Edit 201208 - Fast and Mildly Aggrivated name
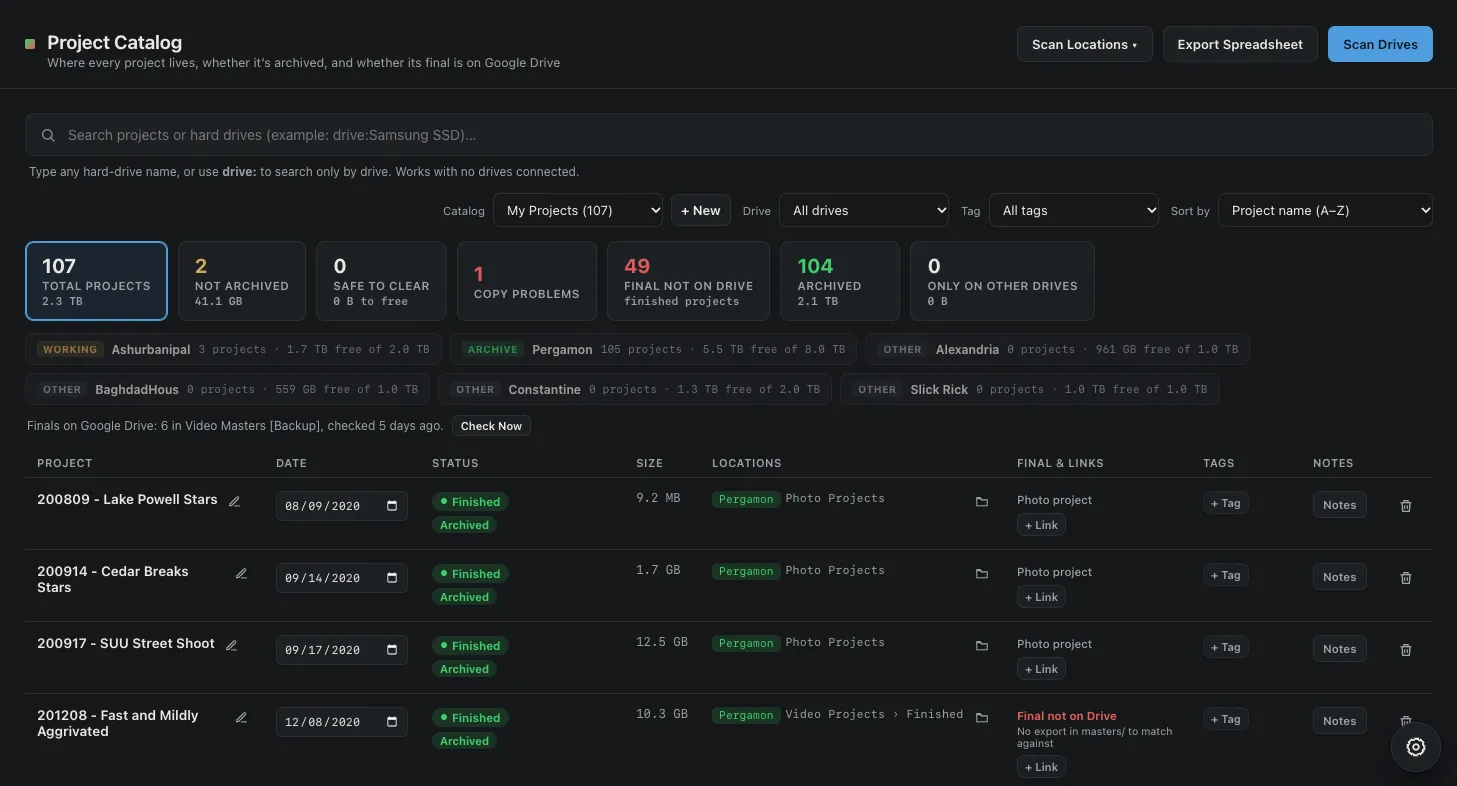This screenshot has height=786, width=1457. 241,717
